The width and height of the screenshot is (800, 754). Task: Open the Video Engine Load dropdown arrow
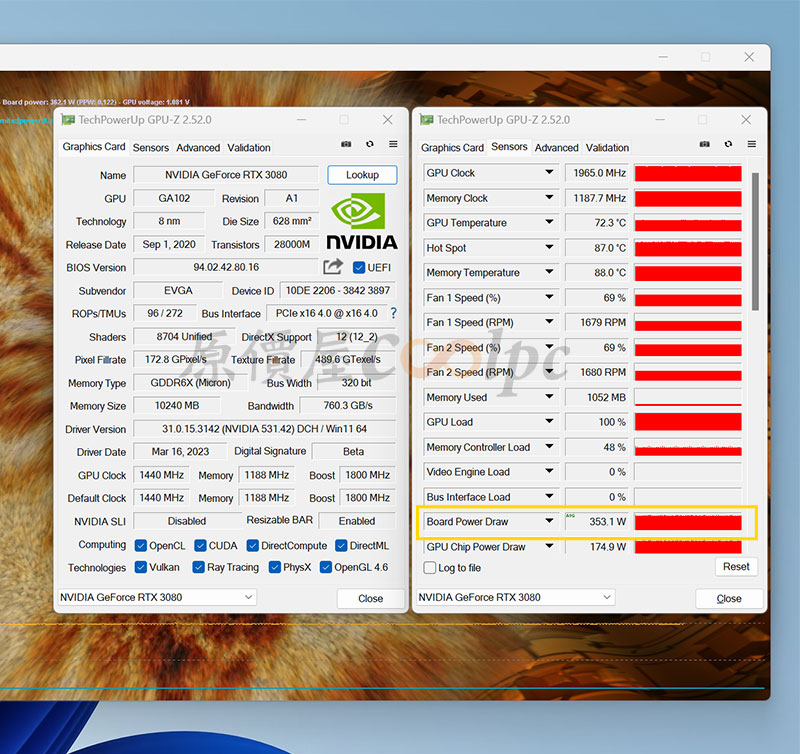[549, 471]
